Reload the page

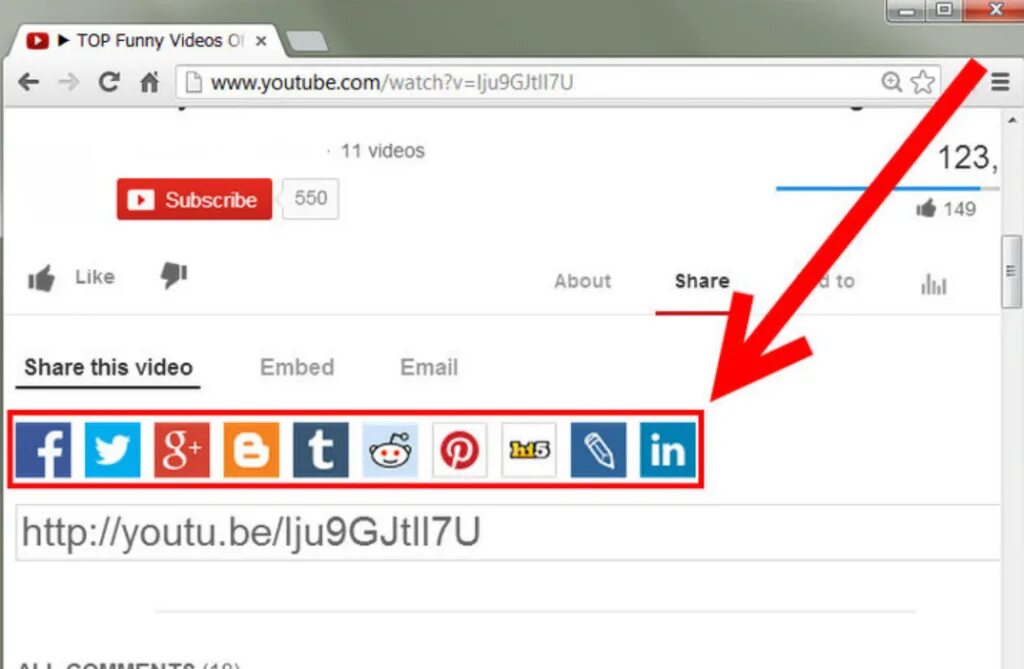pyautogui.click(x=109, y=82)
